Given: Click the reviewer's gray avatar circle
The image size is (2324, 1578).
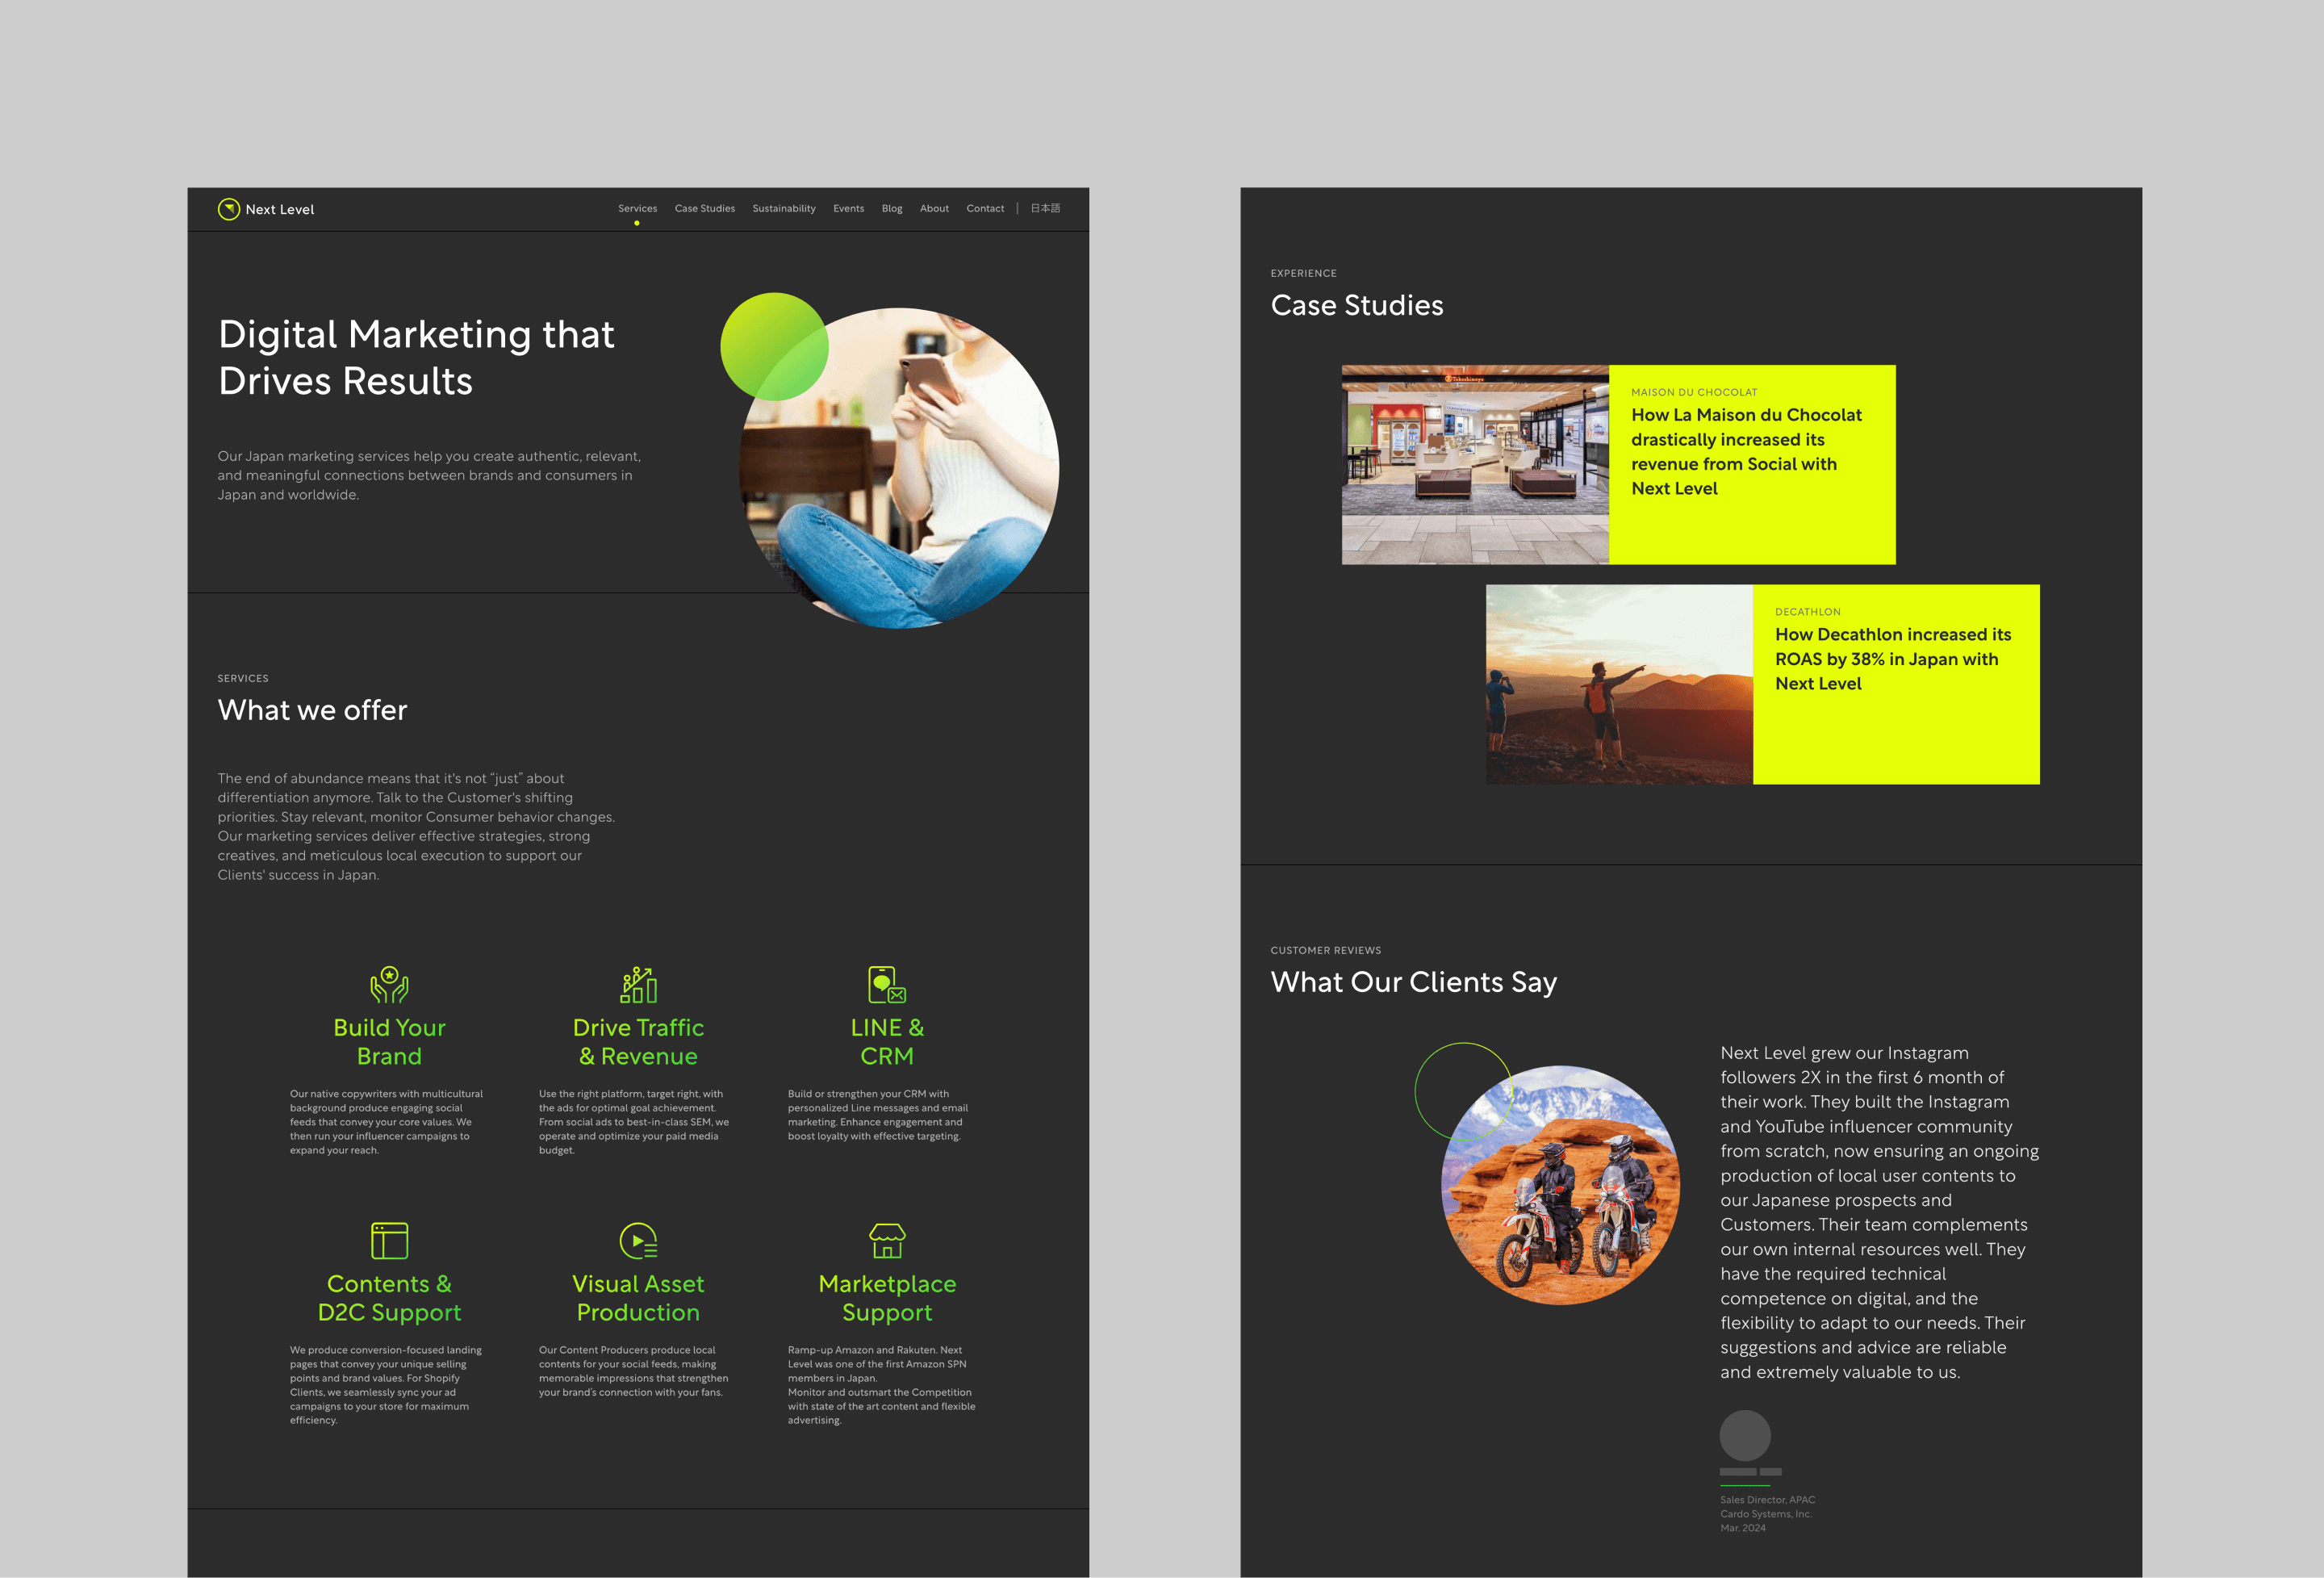Looking at the screenshot, I should pyautogui.click(x=1745, y=1435).
